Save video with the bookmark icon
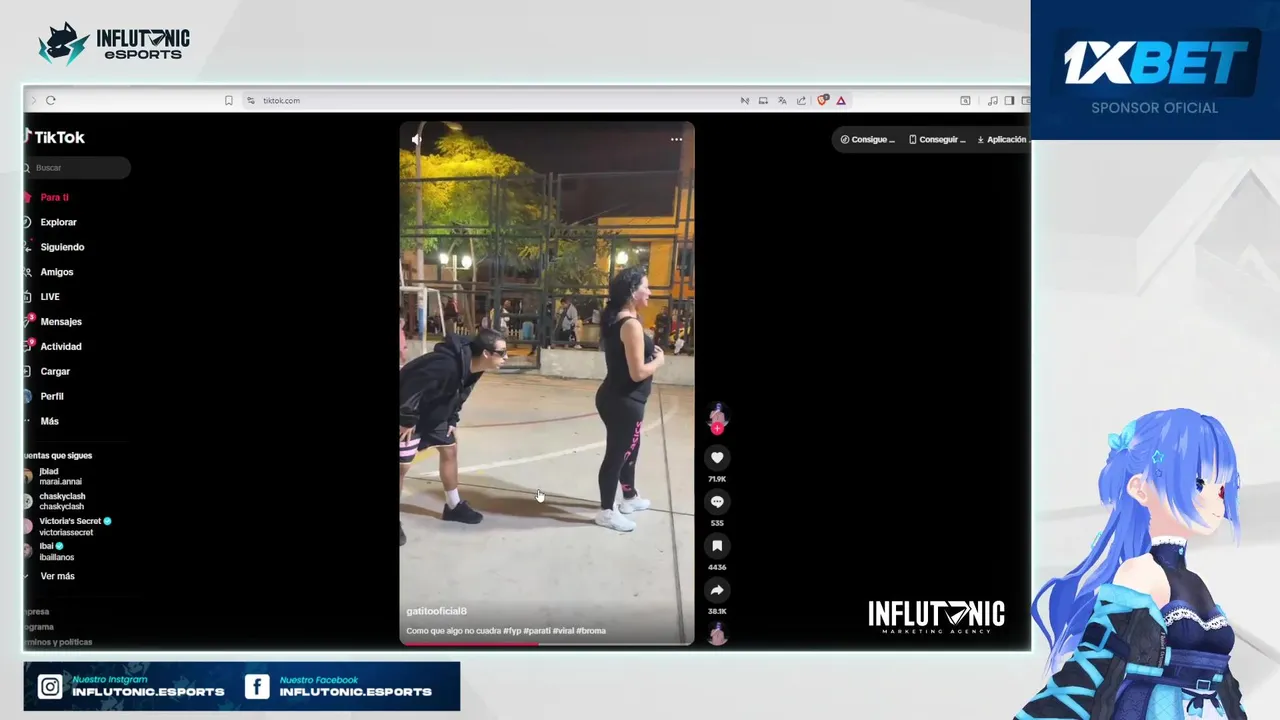The image size is (1280, 720). pyautogui.click(x=717, y=546)
